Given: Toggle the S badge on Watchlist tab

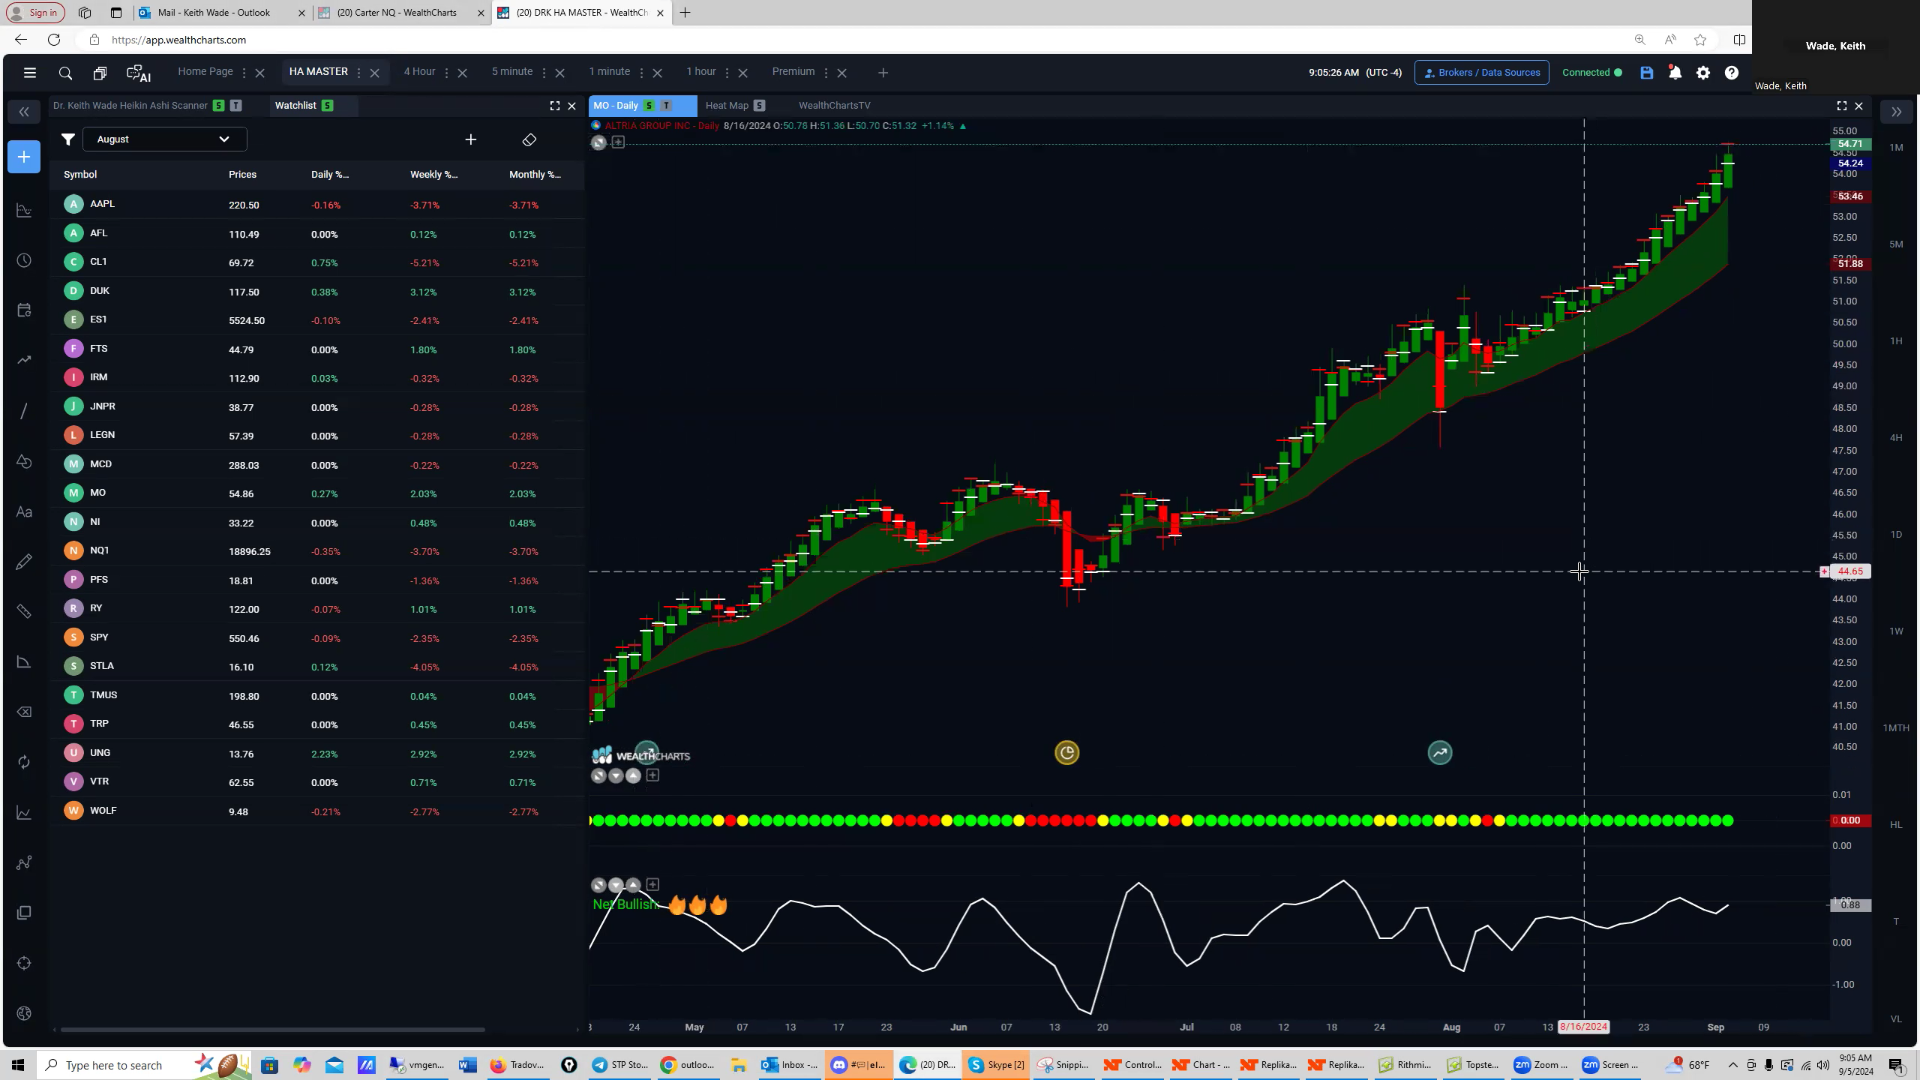Looking at the screenshot, I should [327, 106].
